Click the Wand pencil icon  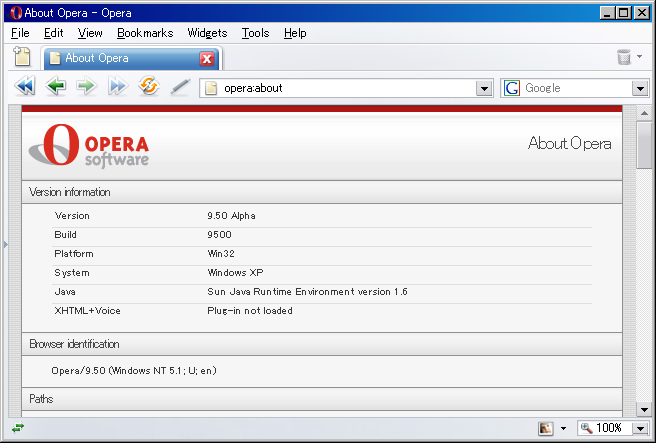[x=180, y=87]
